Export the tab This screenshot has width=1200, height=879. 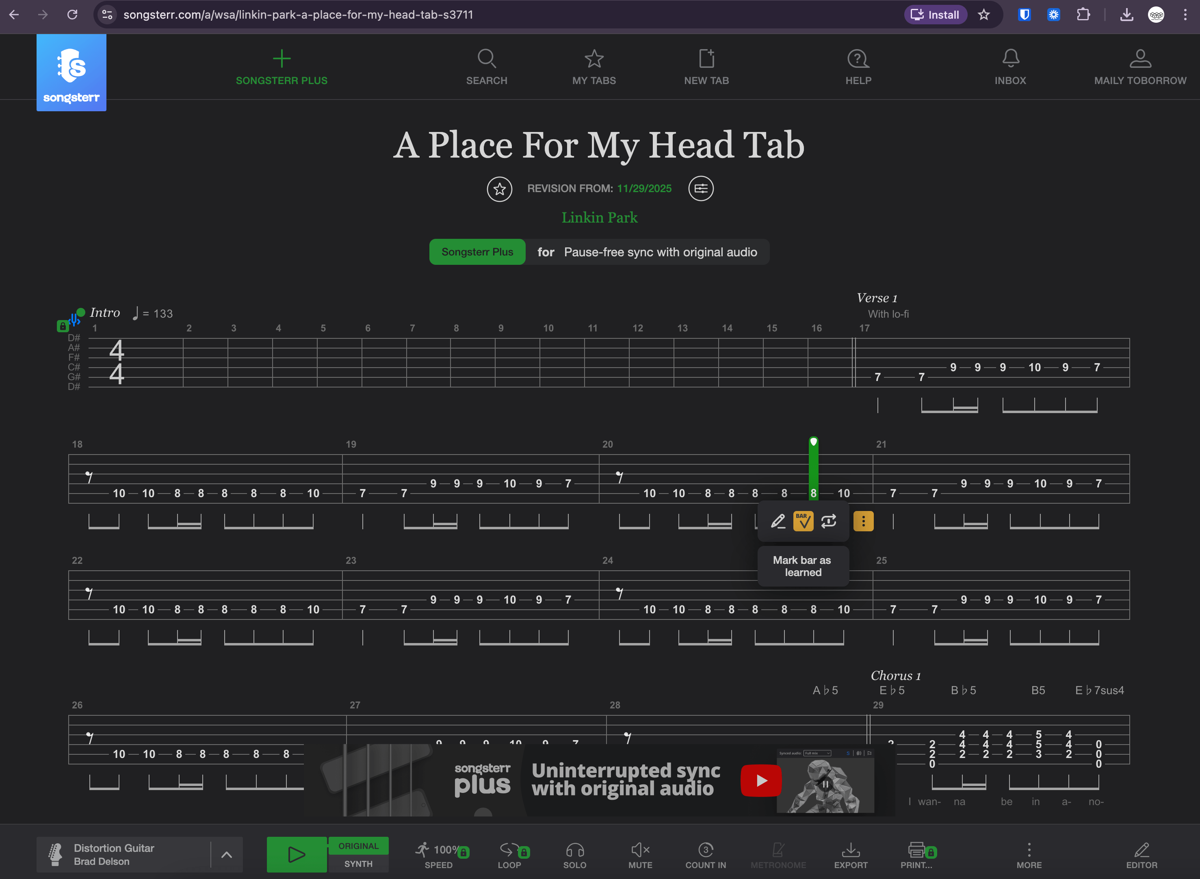851,855
